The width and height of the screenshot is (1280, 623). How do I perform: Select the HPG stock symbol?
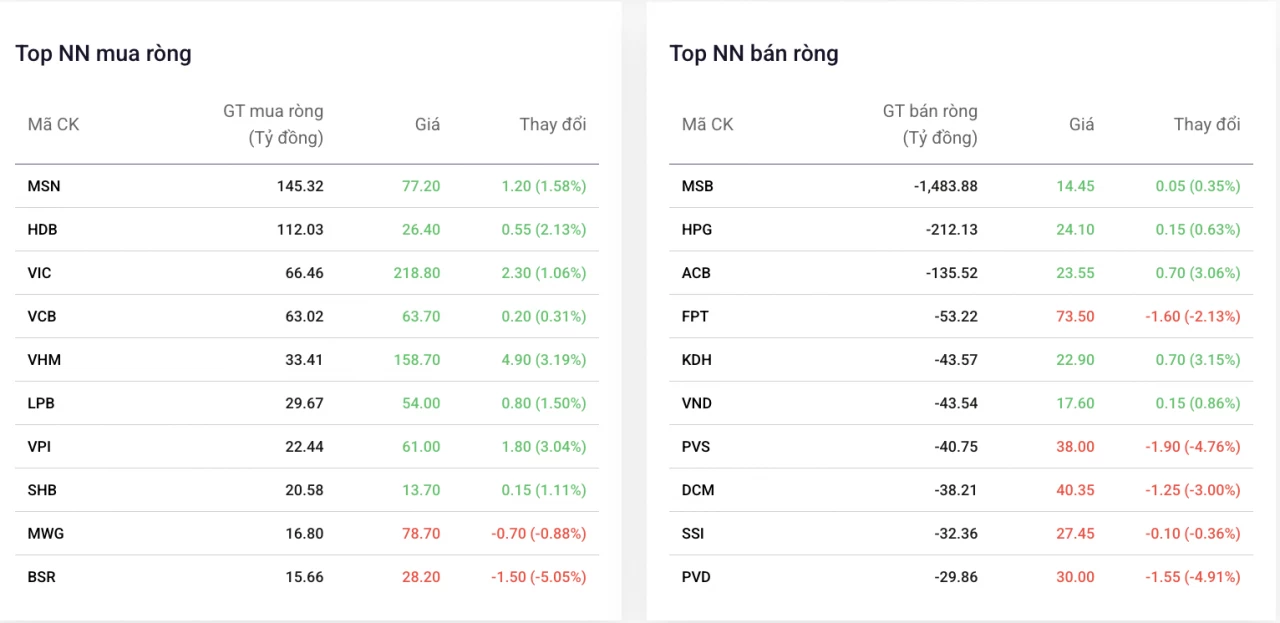697,230
